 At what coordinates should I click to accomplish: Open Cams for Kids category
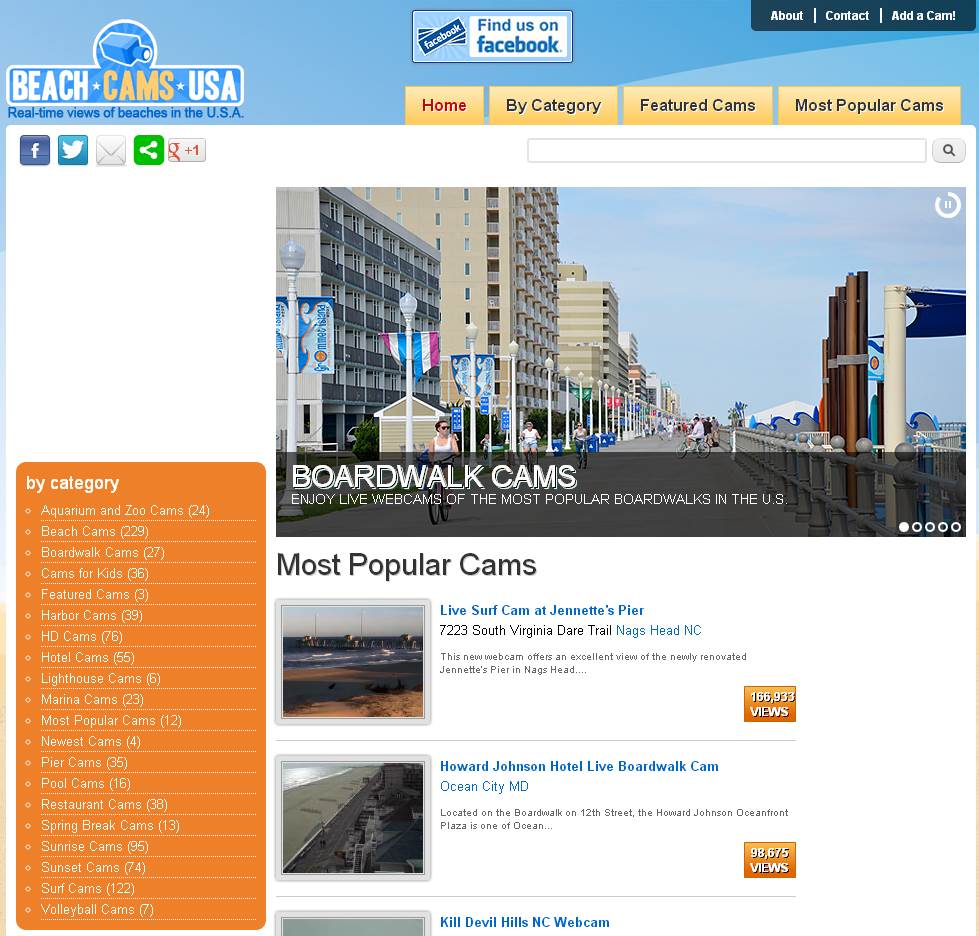click(x=95, y=574)
